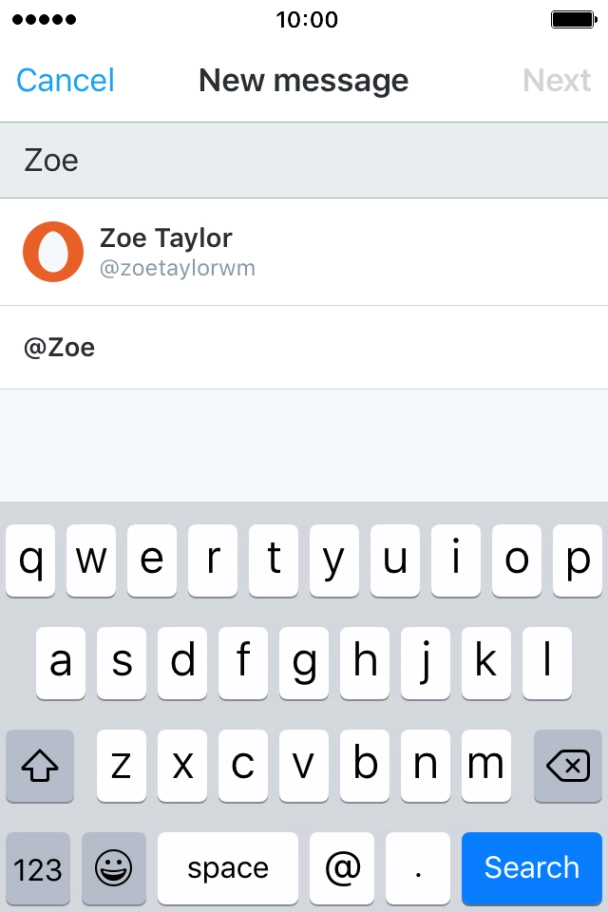
Task: Tap the backspace delete key
Action: tap(568, 766)
